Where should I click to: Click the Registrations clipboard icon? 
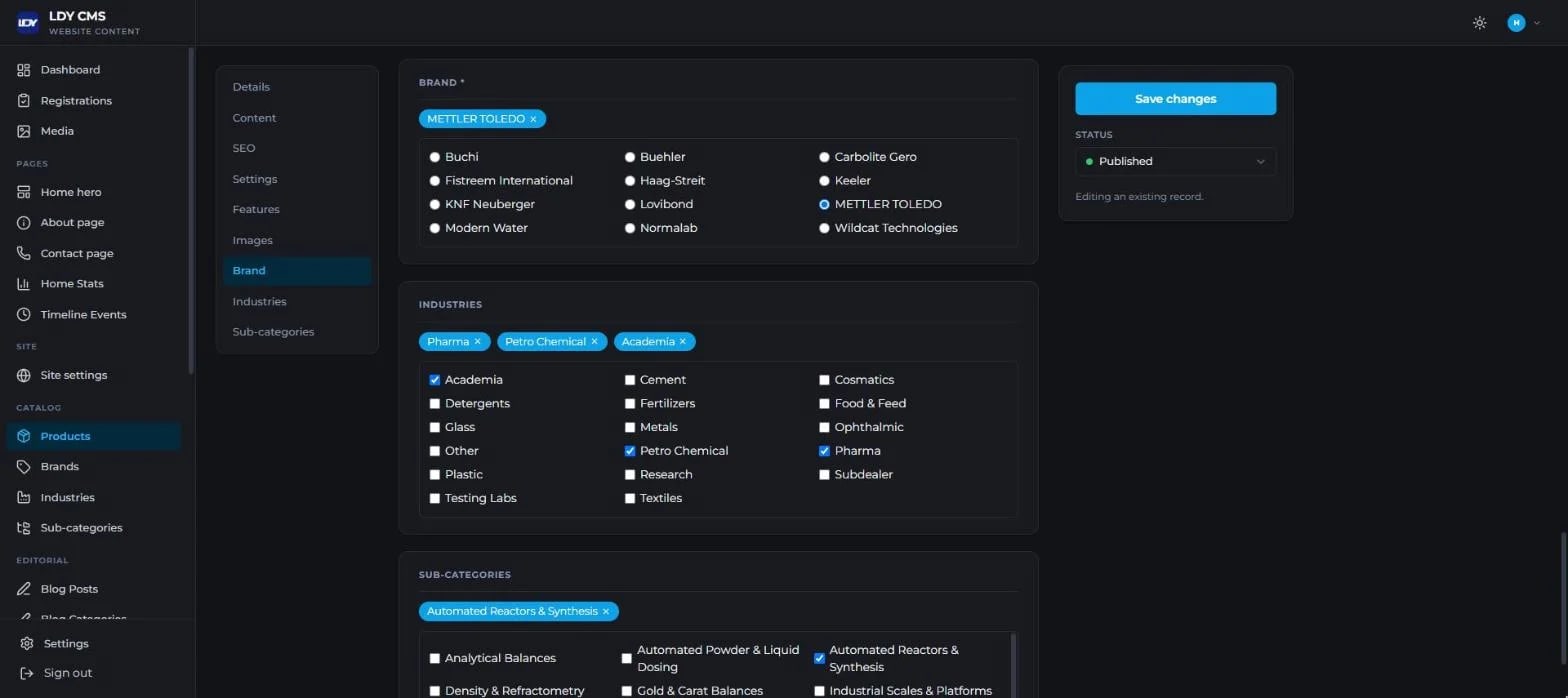tap(24, 101)
